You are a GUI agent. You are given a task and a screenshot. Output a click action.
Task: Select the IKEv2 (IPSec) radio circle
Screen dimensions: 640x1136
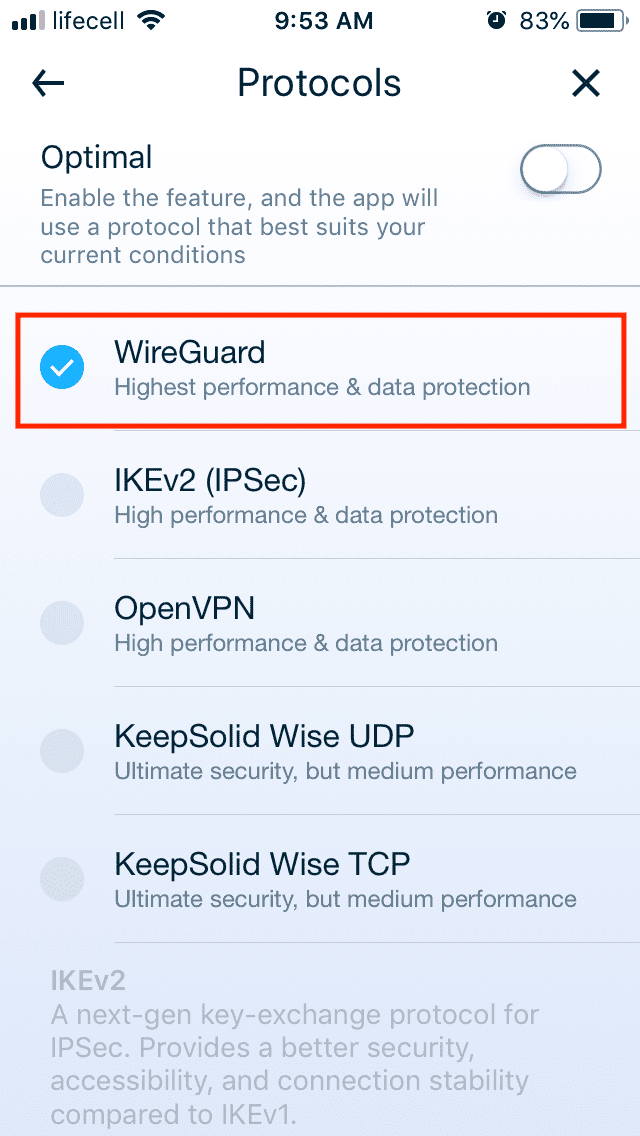pyautogui.click(x=62, y=495)
